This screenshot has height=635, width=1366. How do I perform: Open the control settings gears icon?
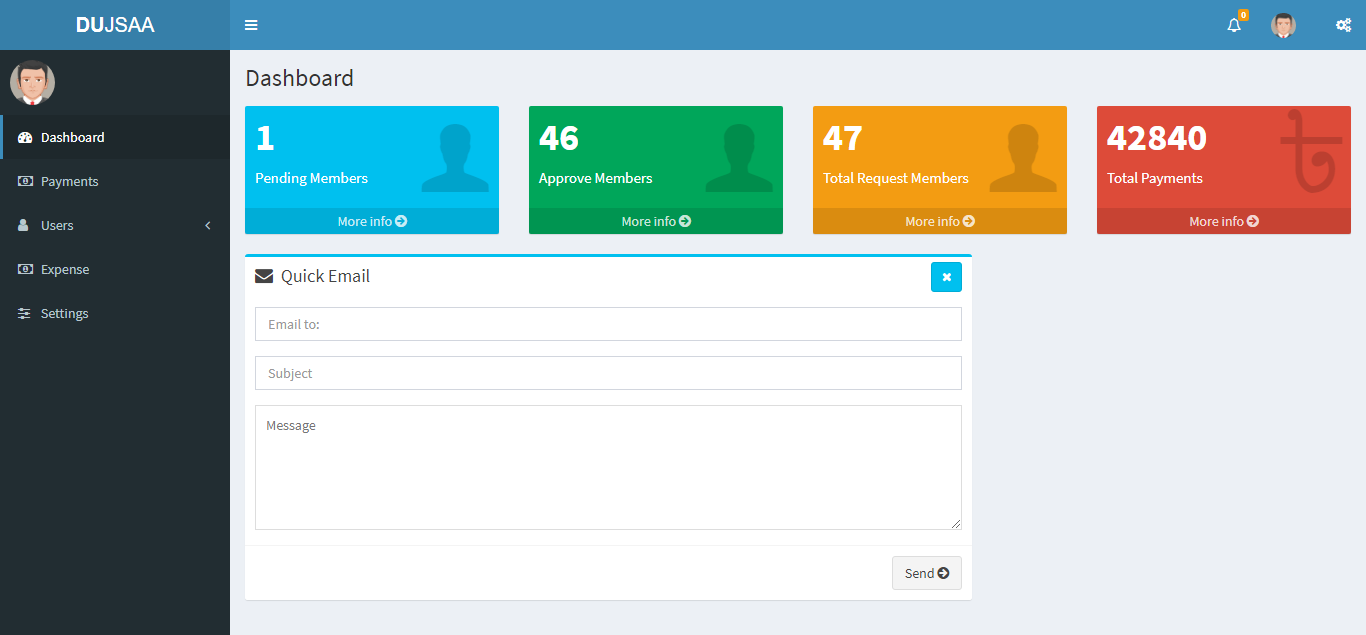tap(1343, 26)
